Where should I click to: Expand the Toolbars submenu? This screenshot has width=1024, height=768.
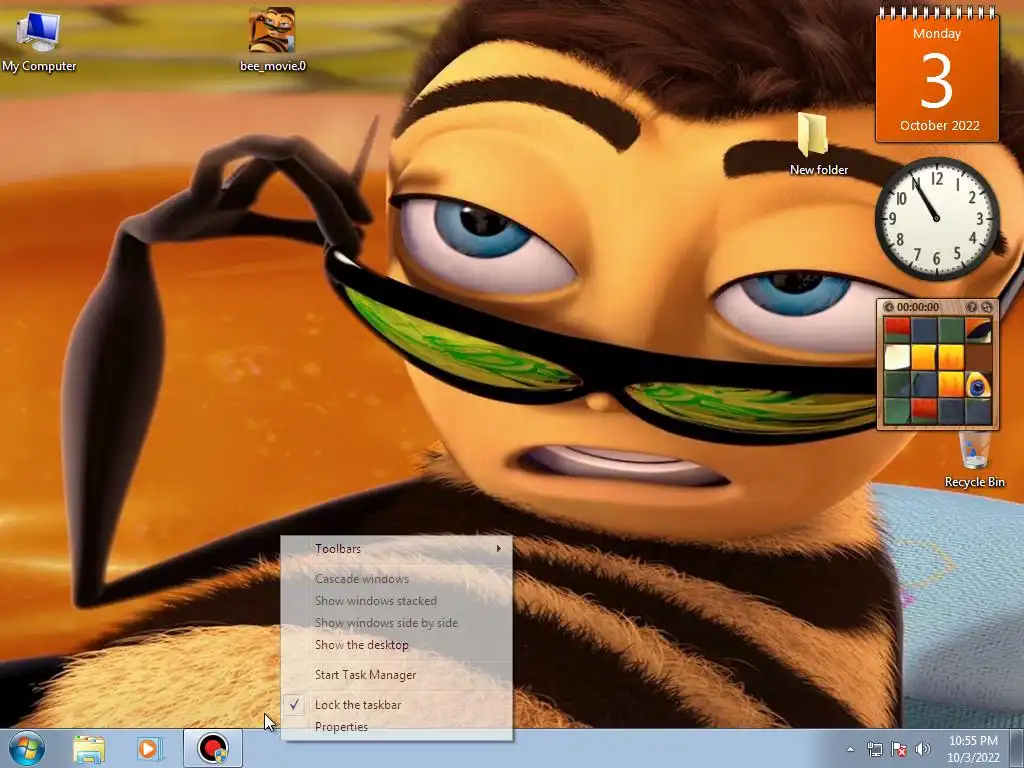tap(396, 549)
